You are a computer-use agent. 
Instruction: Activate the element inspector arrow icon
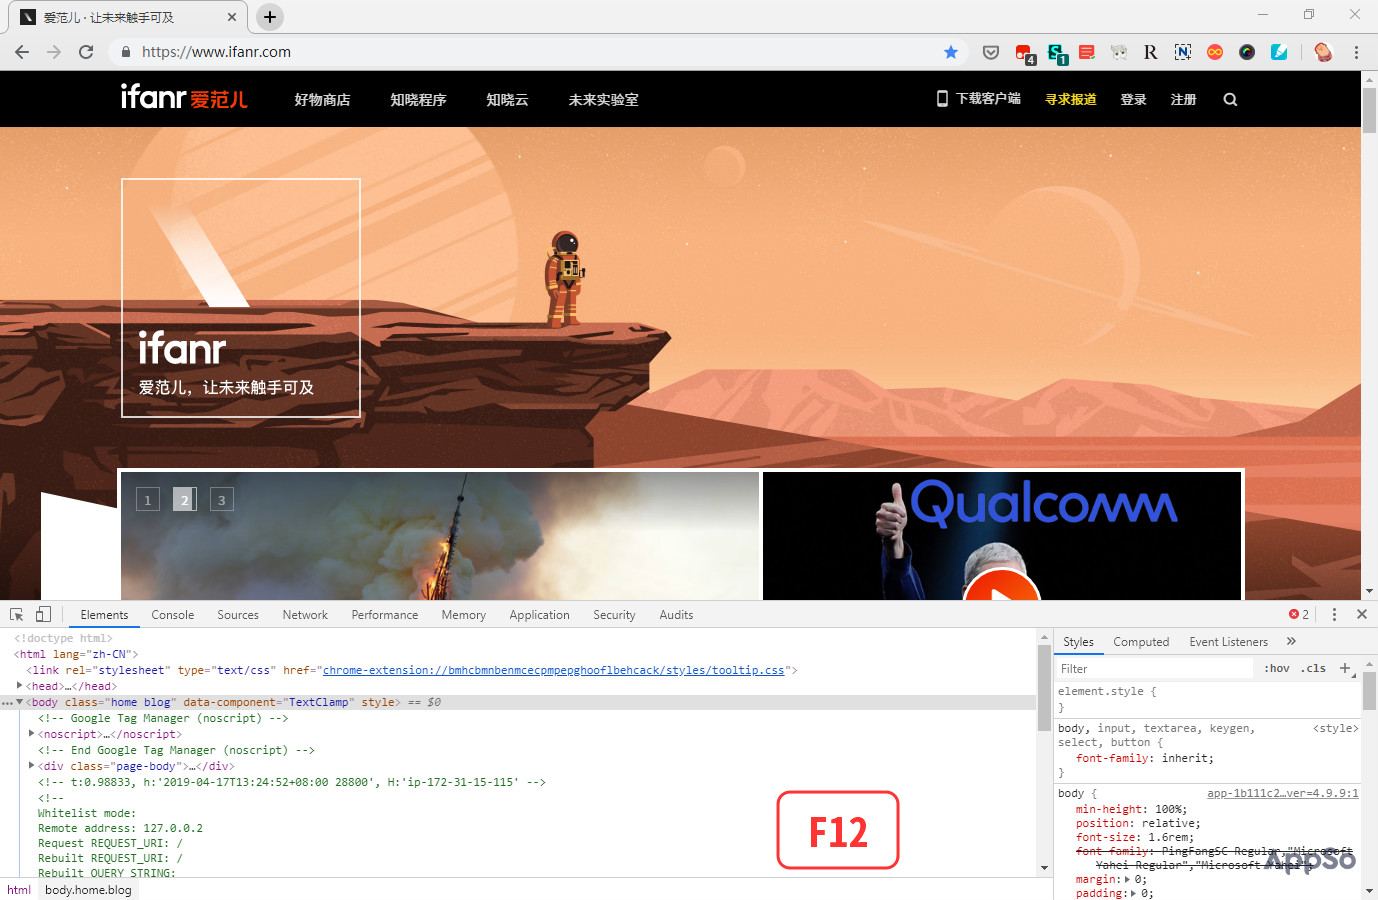pyautogui.click(x=15, y=613)
